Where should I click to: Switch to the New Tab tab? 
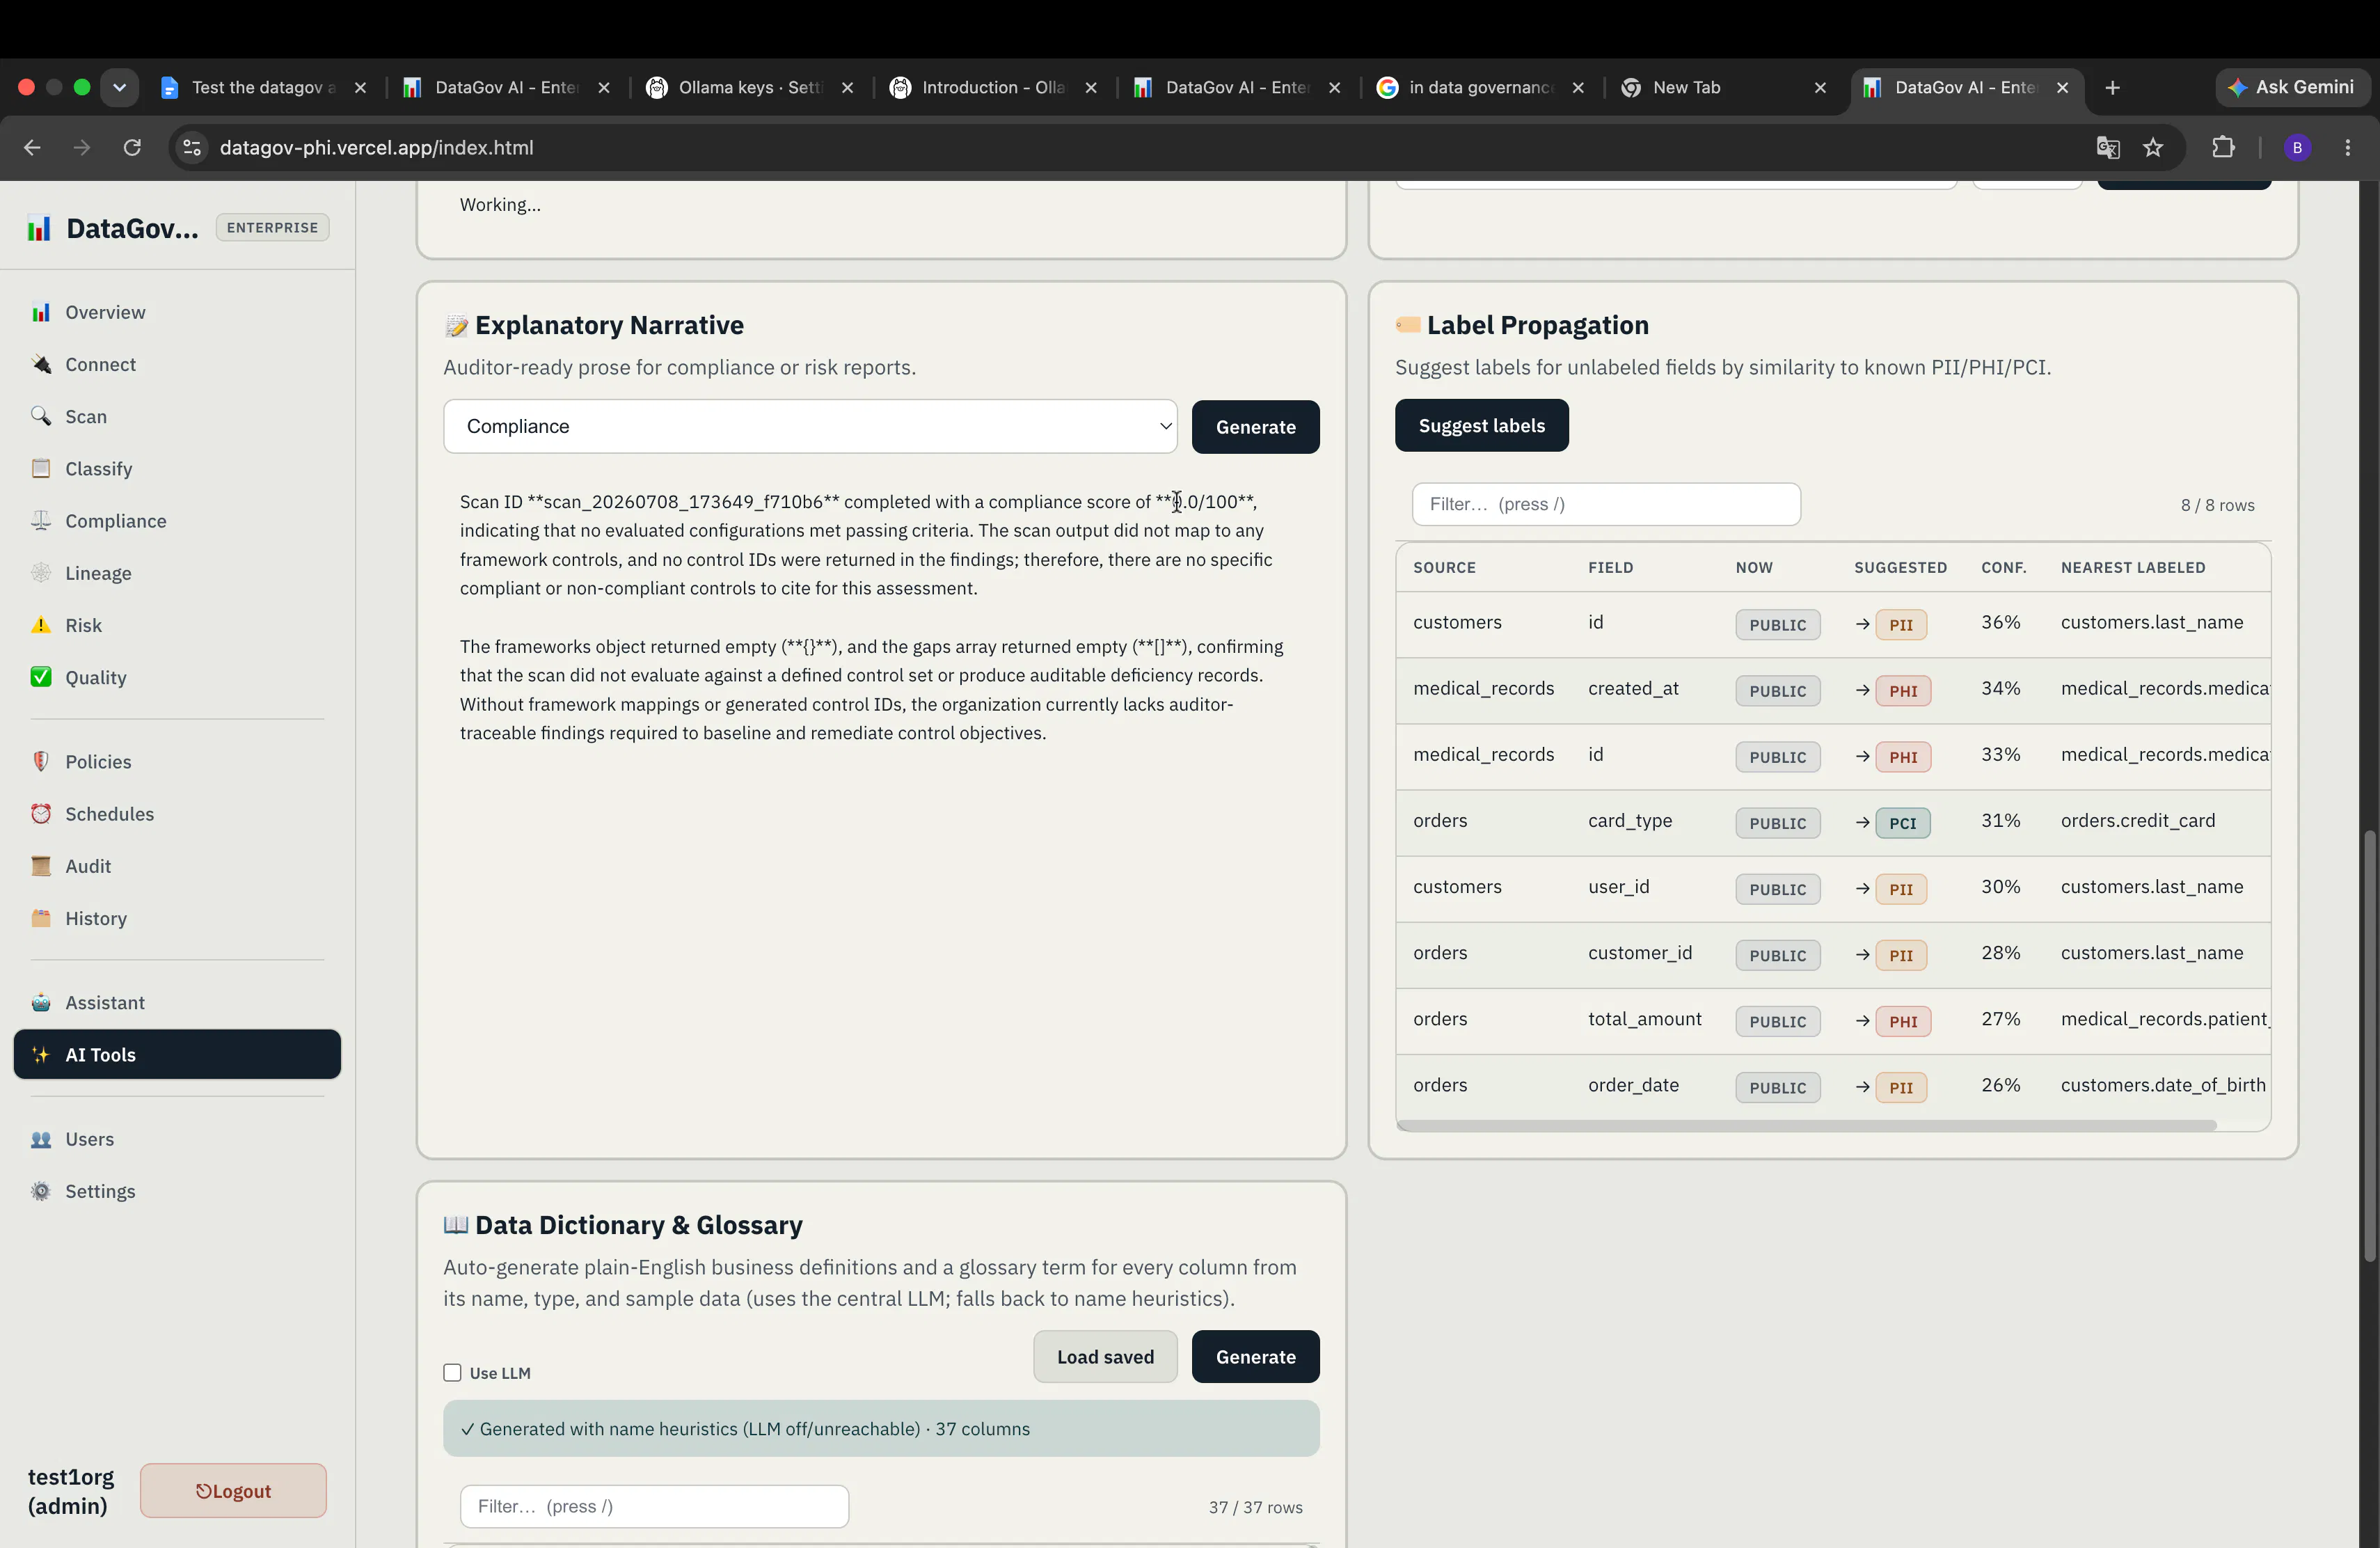tap(1723, 87)
